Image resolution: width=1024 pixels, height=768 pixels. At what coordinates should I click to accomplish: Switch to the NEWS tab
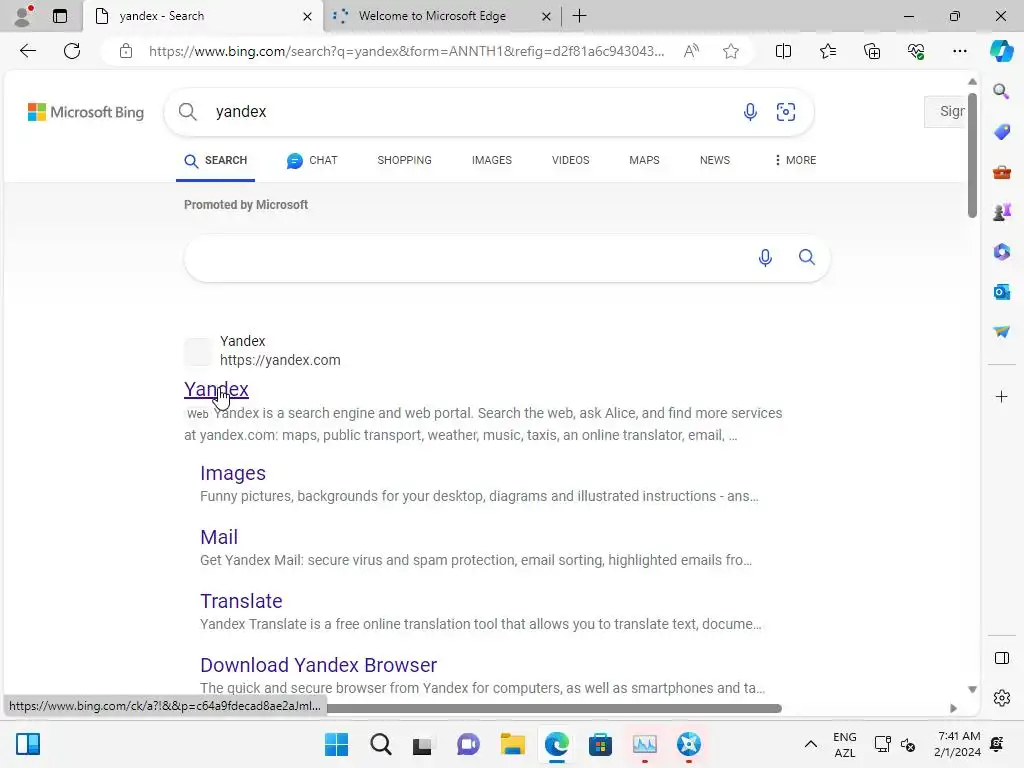714,161
